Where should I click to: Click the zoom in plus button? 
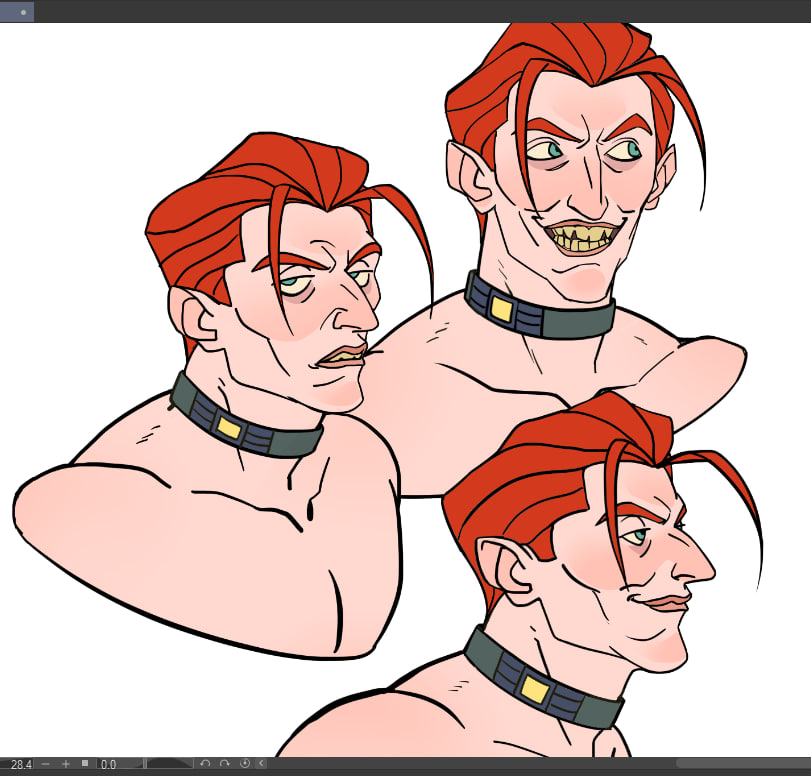66,764
